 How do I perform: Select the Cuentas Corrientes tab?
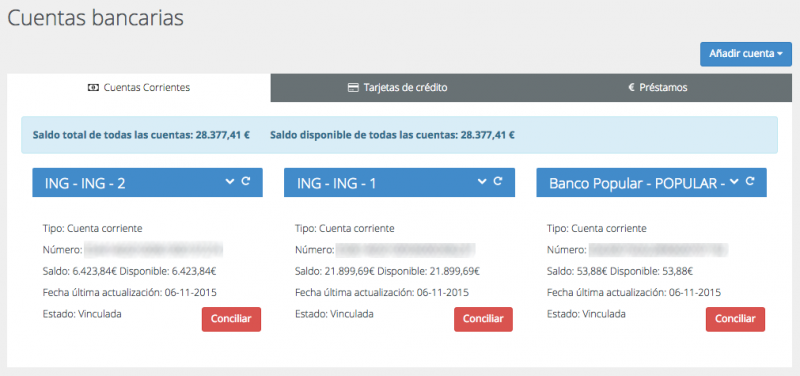tap(139, 88)
